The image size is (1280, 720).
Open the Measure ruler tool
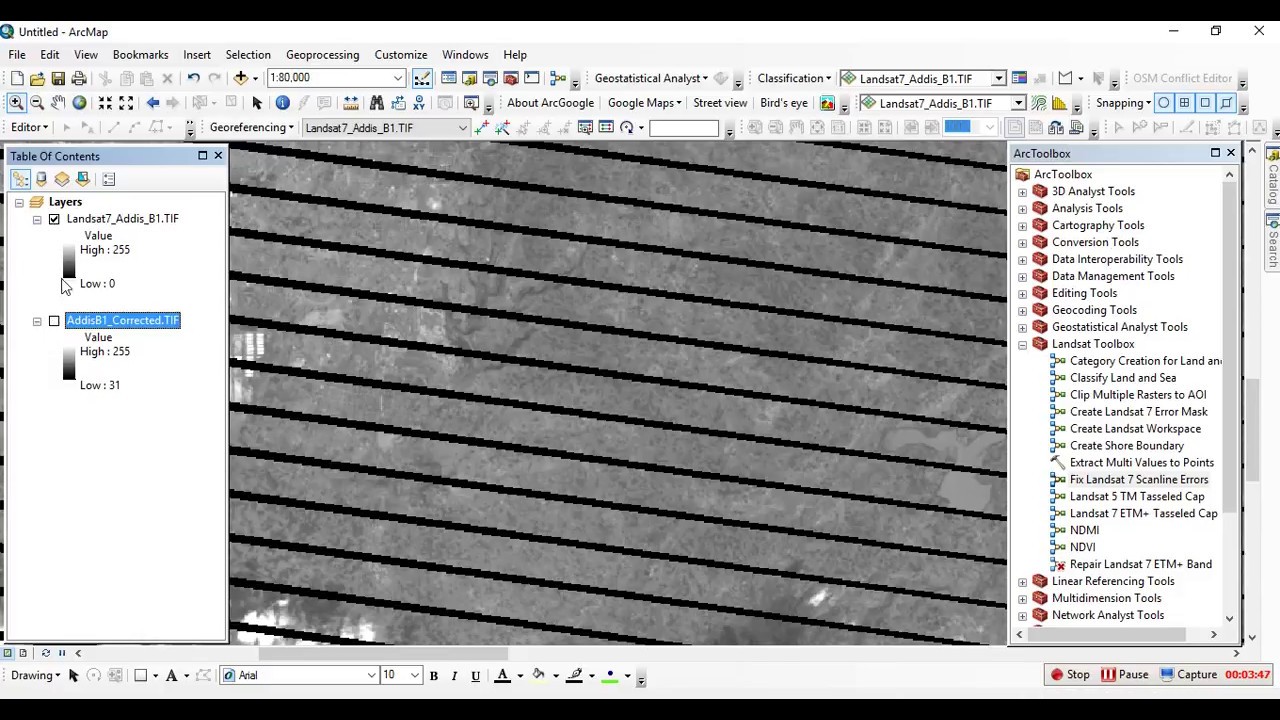pyautogui.click(x=351, y=103)
